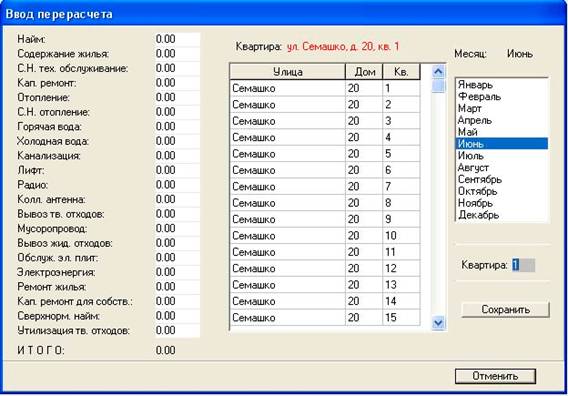Viewport: 568px width, 396px height.
Task: Select the Семашко row for apartment 9
Action: click(x=325, y=219)
